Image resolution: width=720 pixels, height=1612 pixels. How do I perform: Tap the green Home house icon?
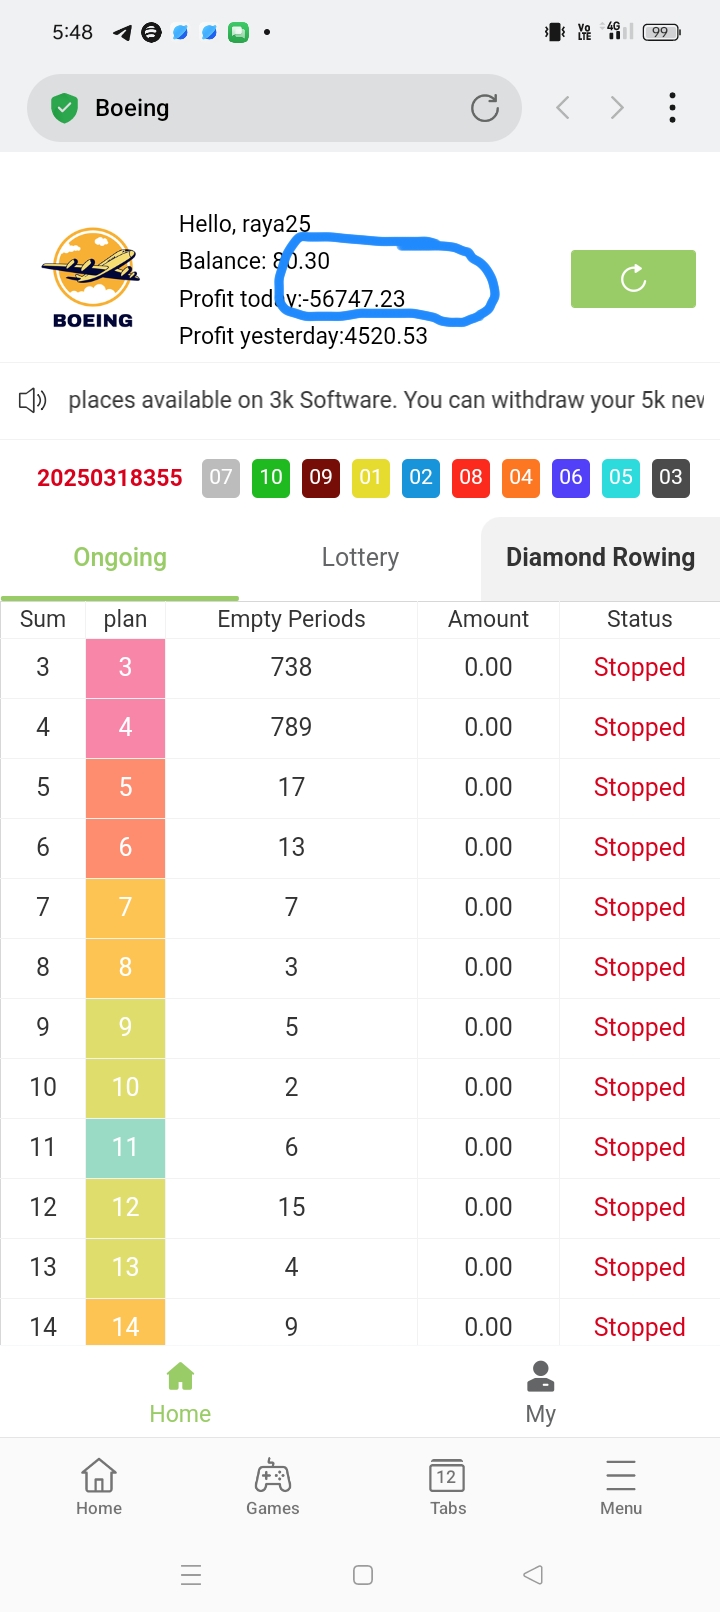[180, 1377]
